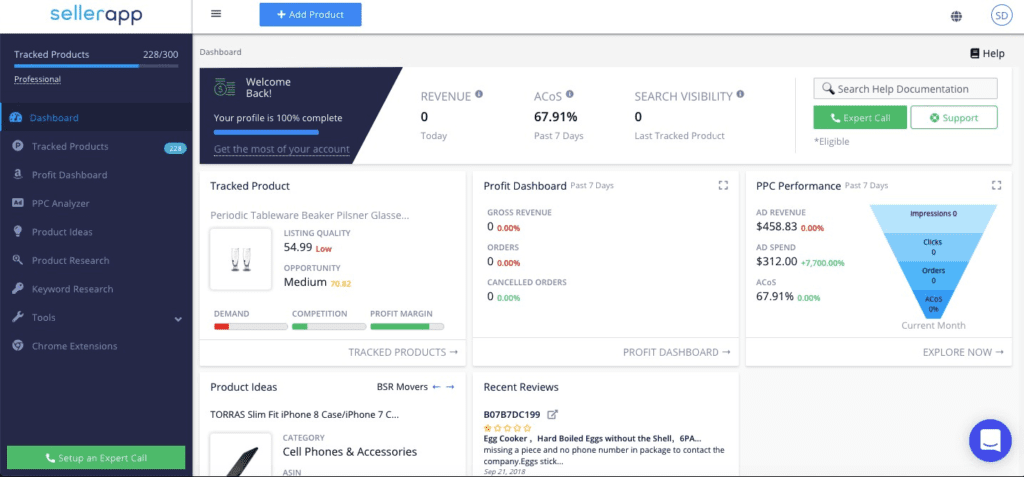Click the Clicks funnel segment
1024x477 pixels.
click(x=933, y=246)
